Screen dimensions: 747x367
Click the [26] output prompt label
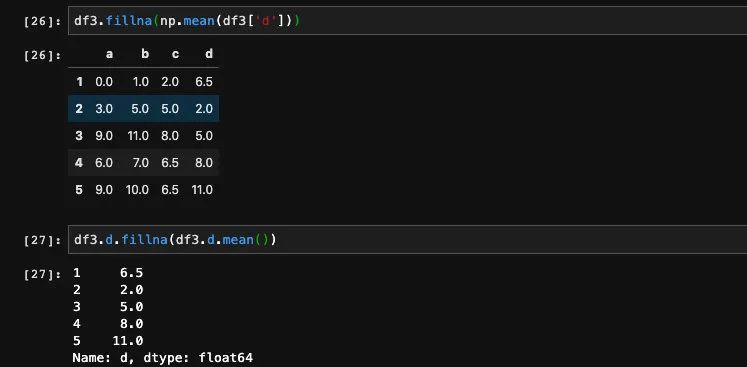click(42, 55)
